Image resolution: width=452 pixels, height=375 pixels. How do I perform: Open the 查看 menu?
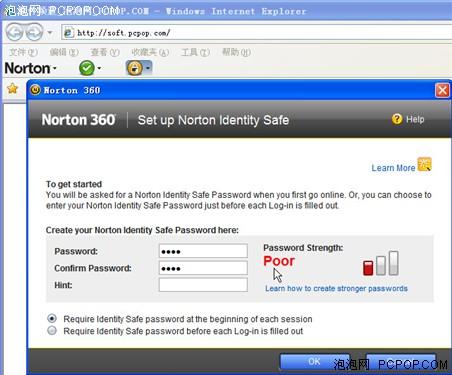point(105,52)
